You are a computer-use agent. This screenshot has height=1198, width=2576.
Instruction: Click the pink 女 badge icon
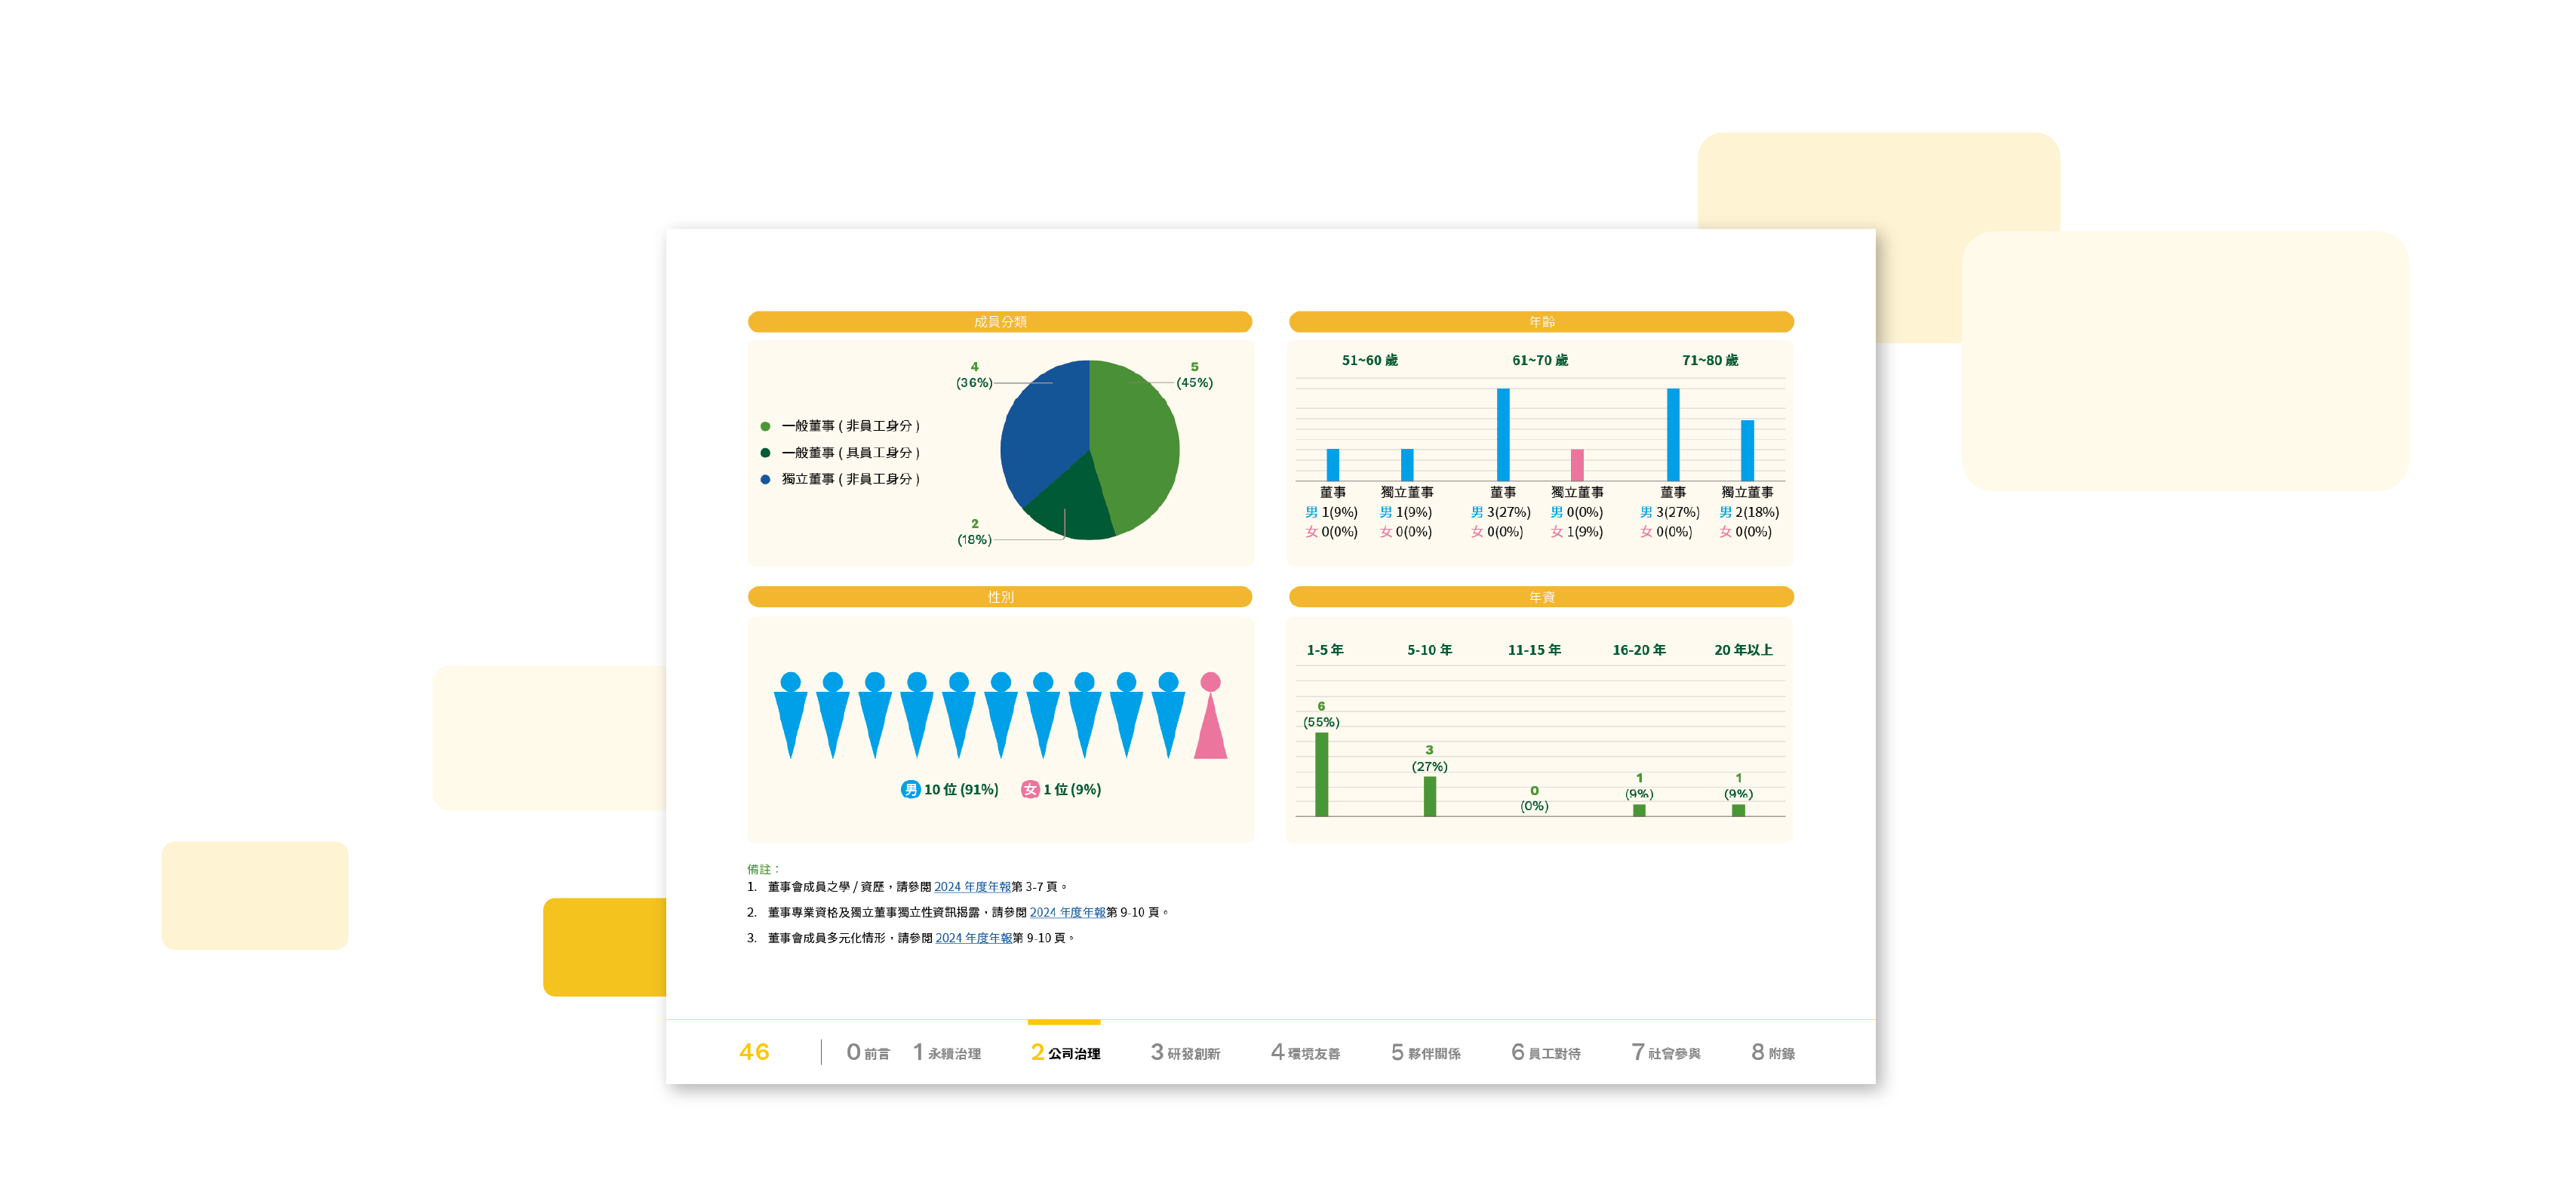pyautogui.click(x=1030, y=790)
